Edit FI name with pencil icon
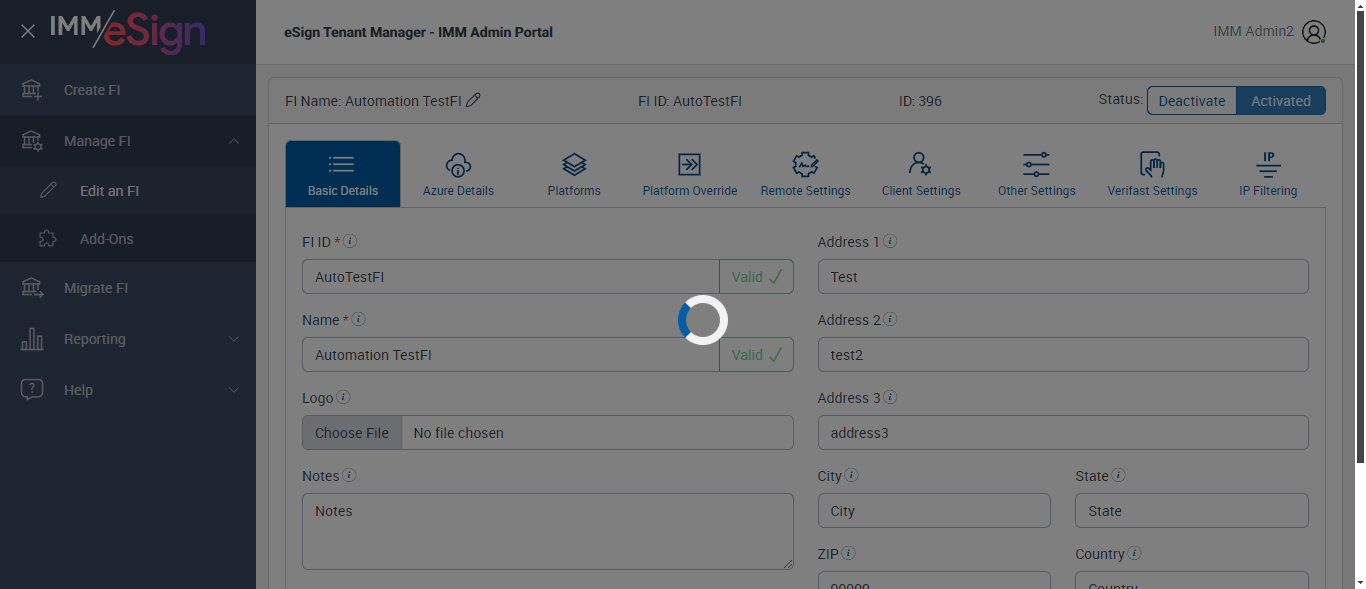The image size is (1366, 589). pyautogui.click(x=473, y=100)
